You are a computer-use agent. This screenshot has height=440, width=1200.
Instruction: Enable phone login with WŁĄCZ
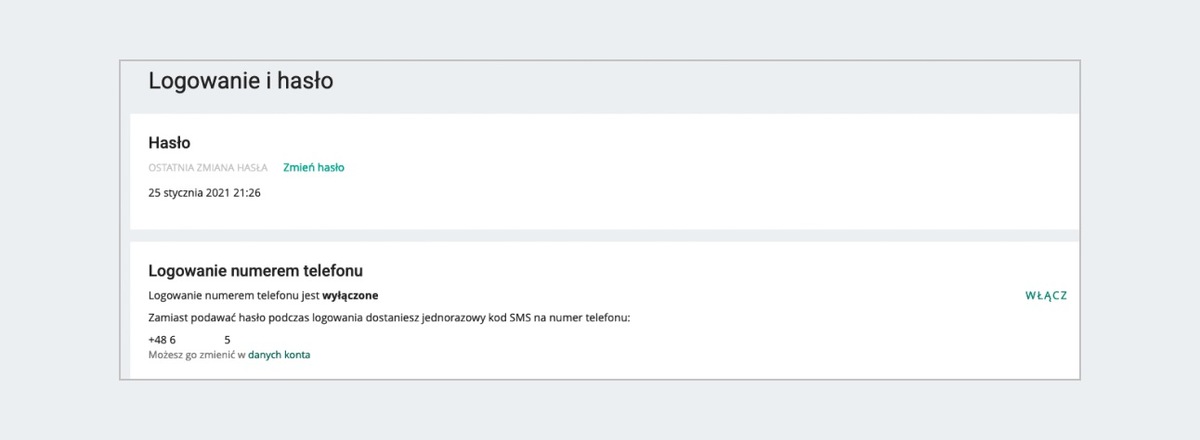1046,296
